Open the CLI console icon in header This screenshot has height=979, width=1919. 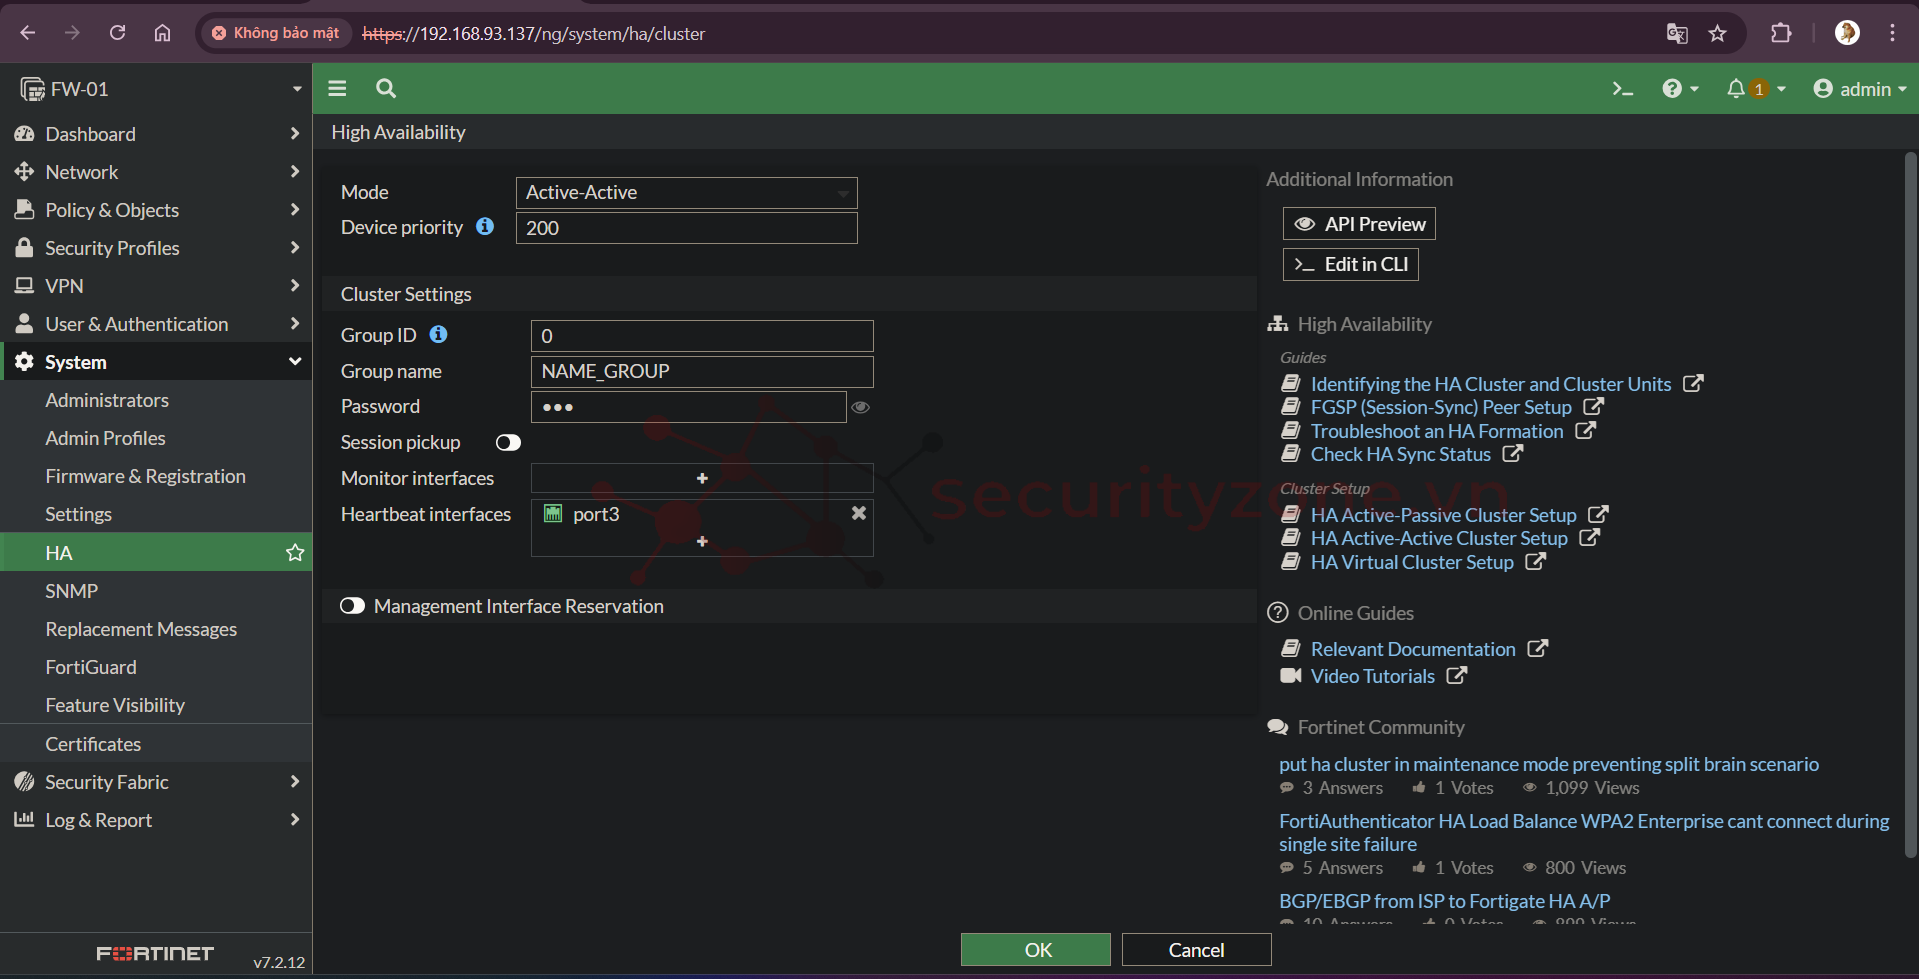[x=1622, y=89]
